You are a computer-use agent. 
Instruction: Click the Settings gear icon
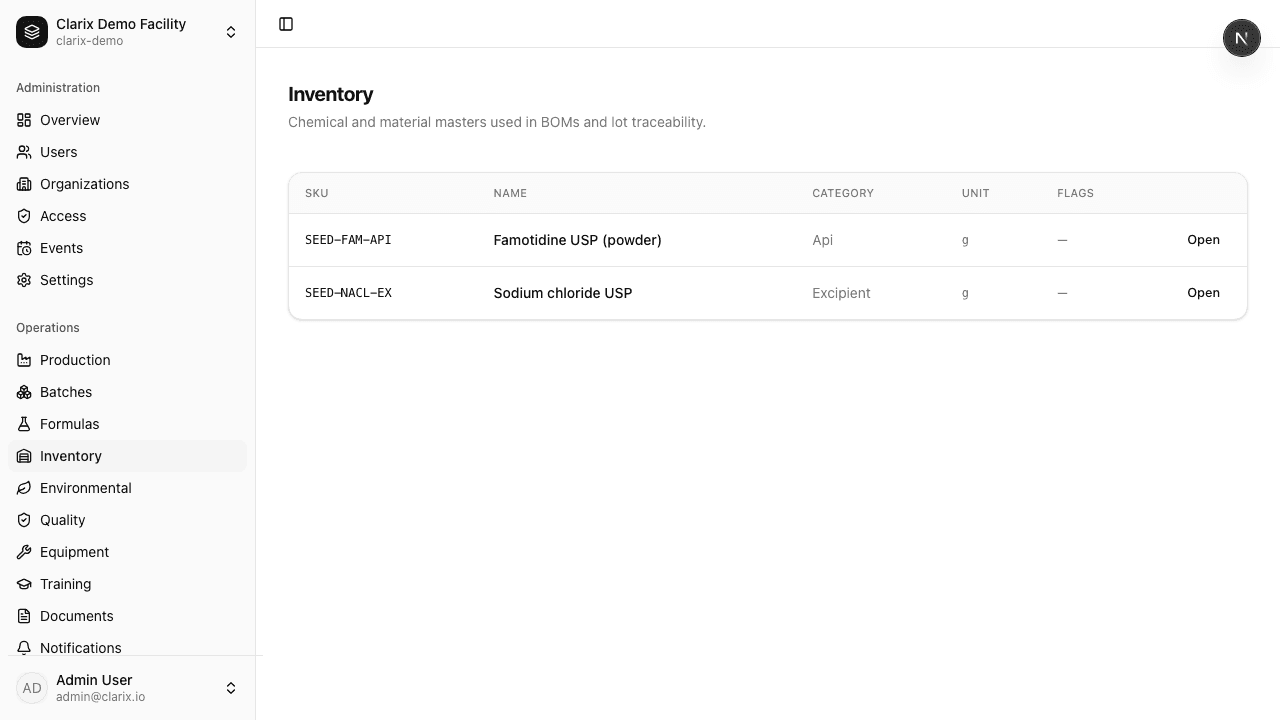[x=24, y=280]
